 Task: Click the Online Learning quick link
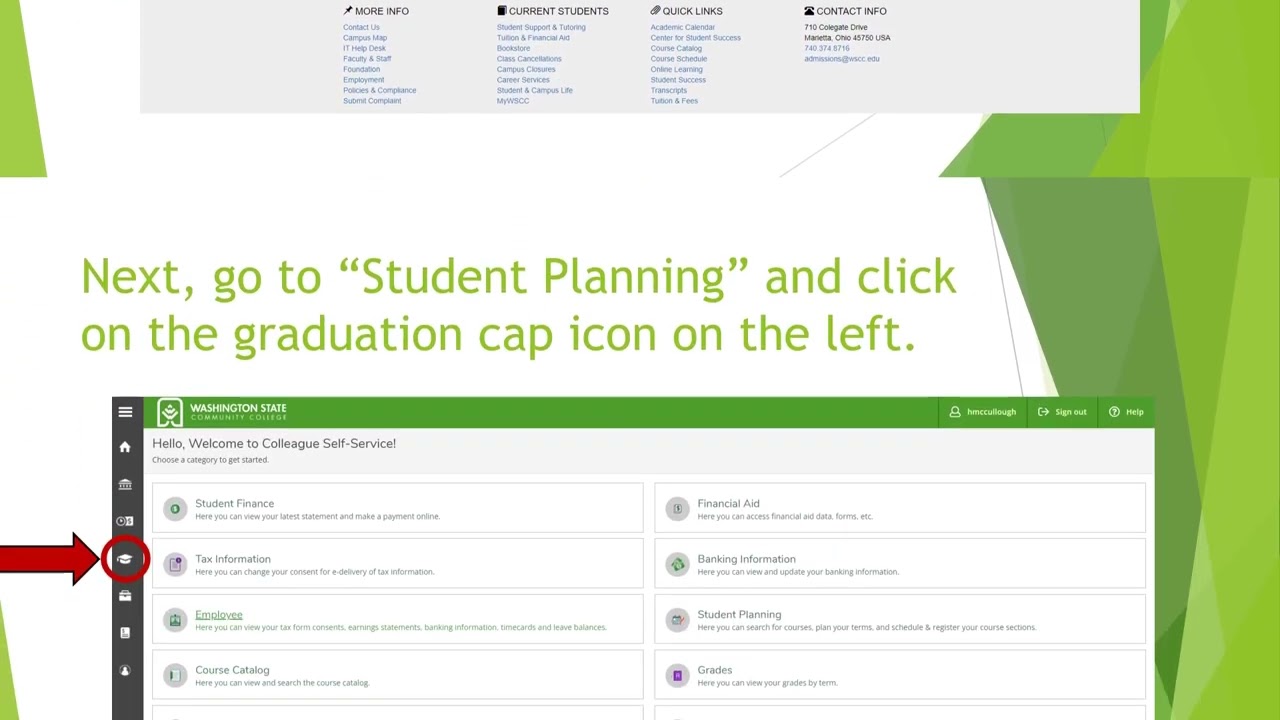pos(677,69)
